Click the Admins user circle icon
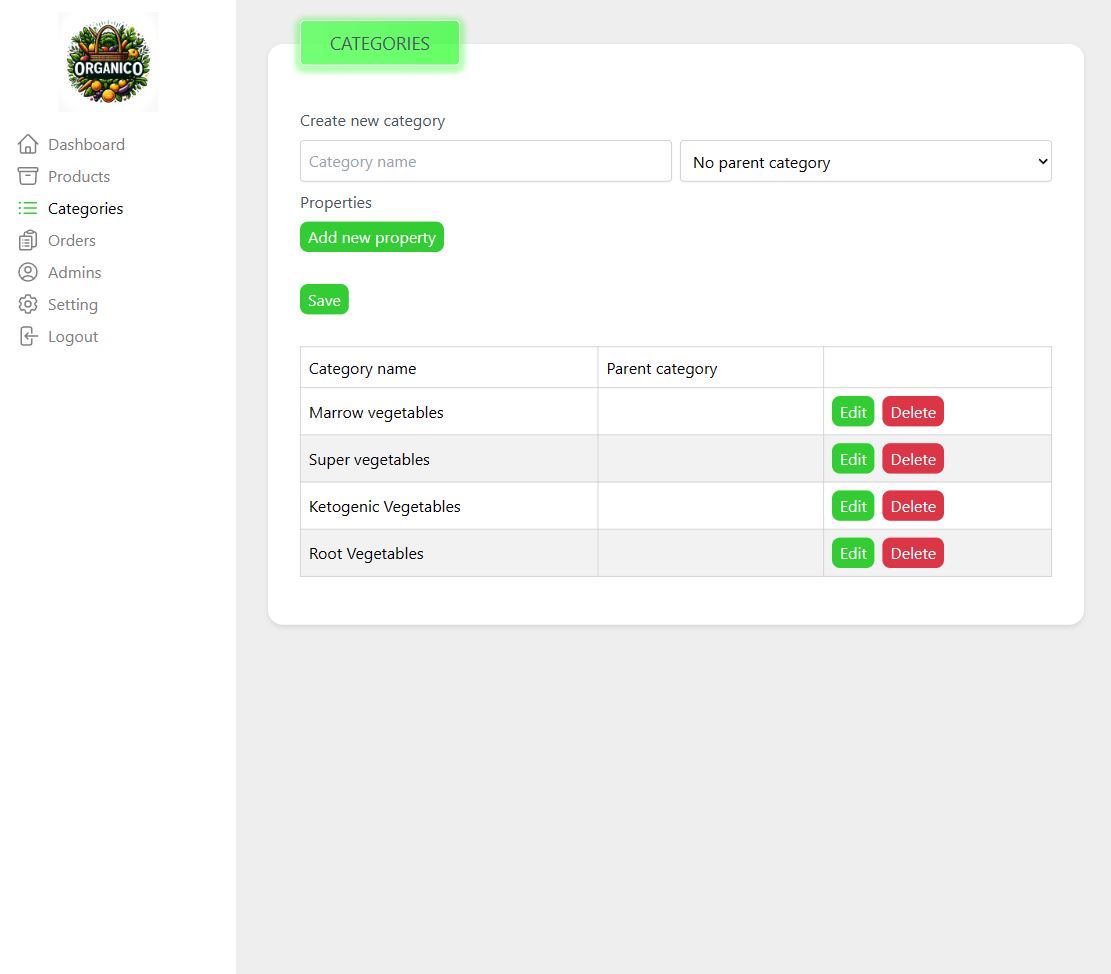The image size is (1111, 974). point(28,272)
